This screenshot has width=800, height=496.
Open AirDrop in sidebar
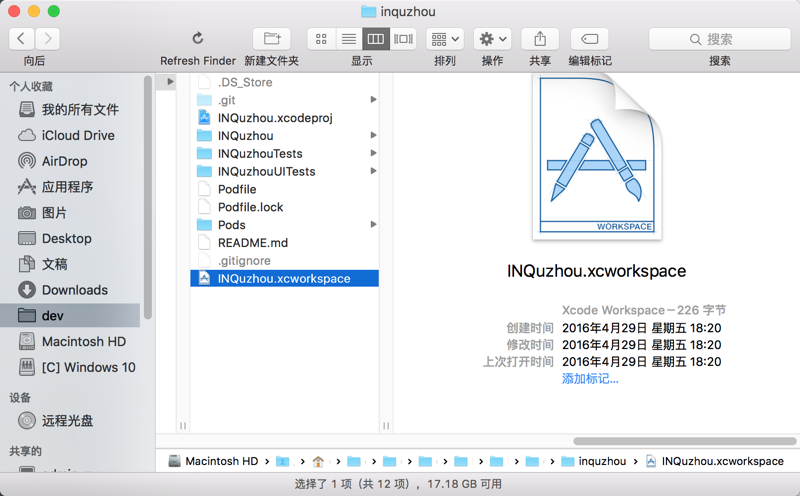pos(70,161)
